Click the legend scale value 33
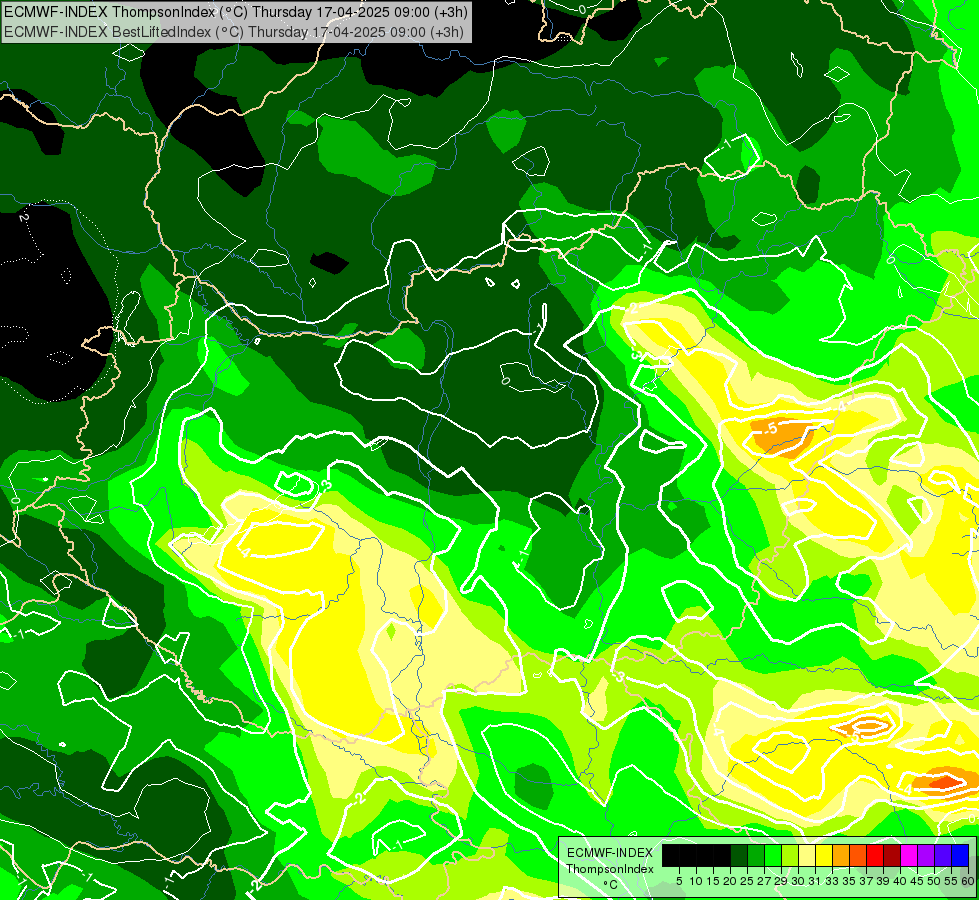Viewport: 979px width, 900px height. 832,881
